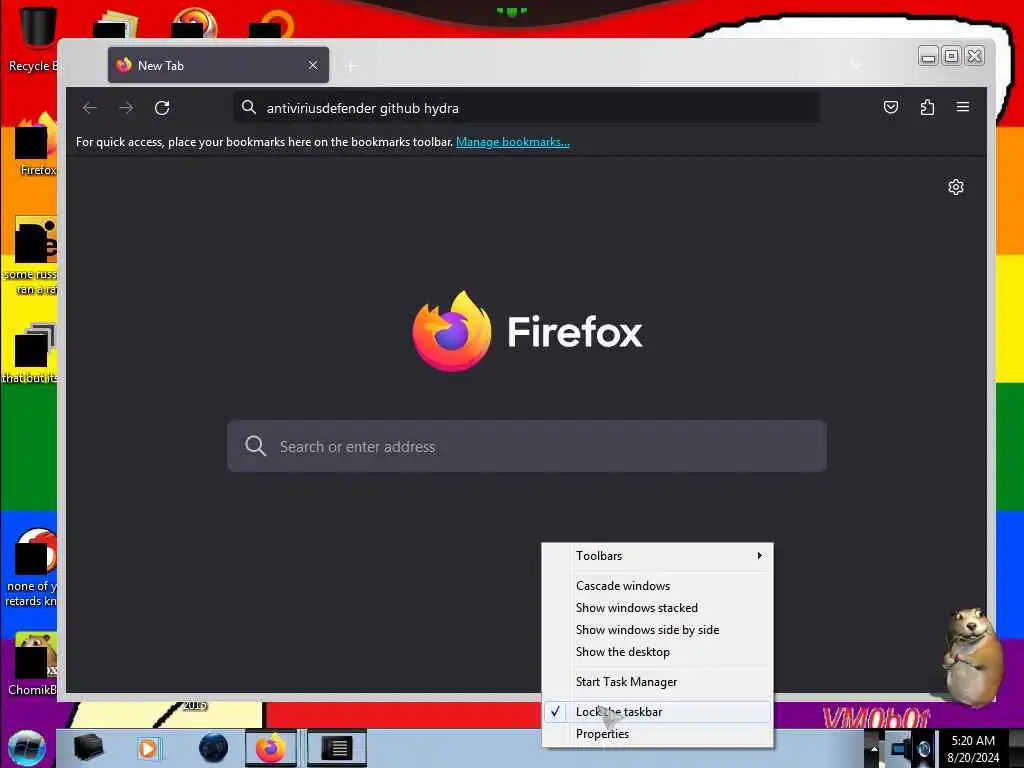The width and height of the screenshot is (1024, 768).
Task: Choose Cascade windows
Action: pyautogui.click(x=658, y=586)
